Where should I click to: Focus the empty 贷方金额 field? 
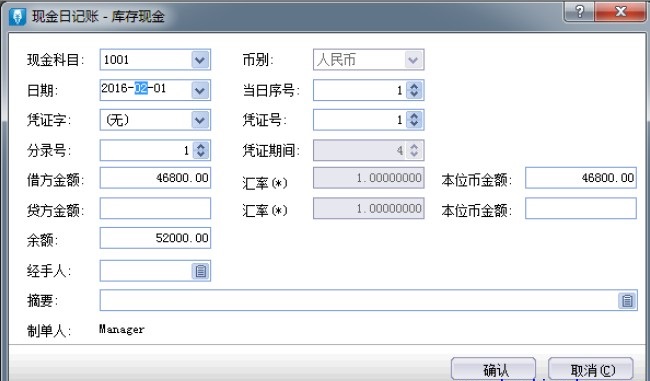point(155,209)
